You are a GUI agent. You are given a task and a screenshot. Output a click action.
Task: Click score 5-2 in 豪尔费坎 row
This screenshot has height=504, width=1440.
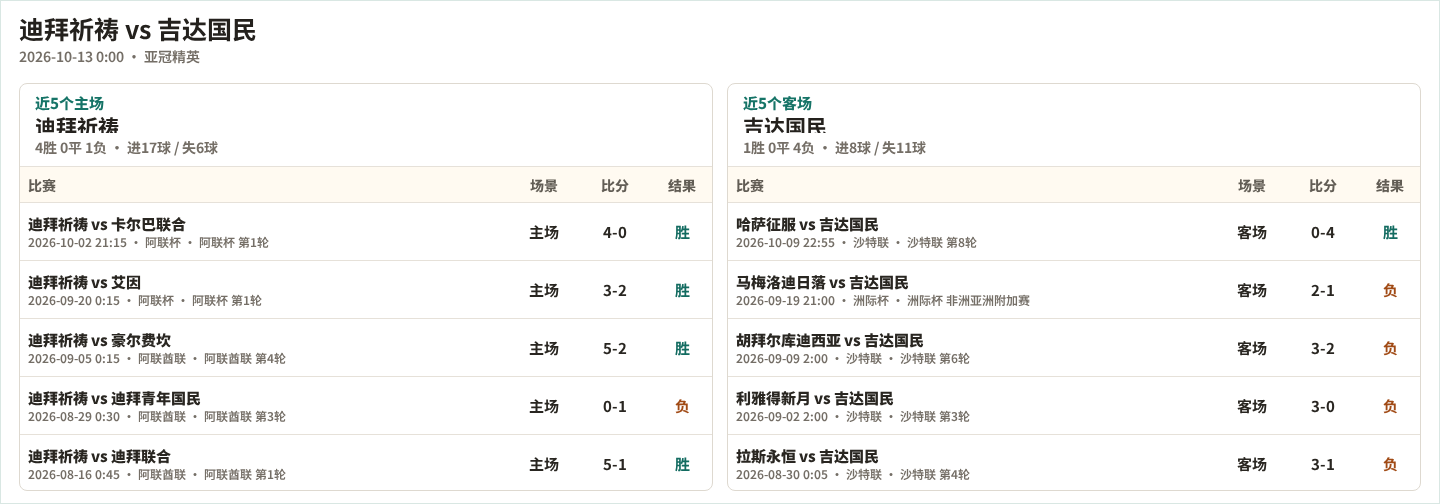click(615, 348)
